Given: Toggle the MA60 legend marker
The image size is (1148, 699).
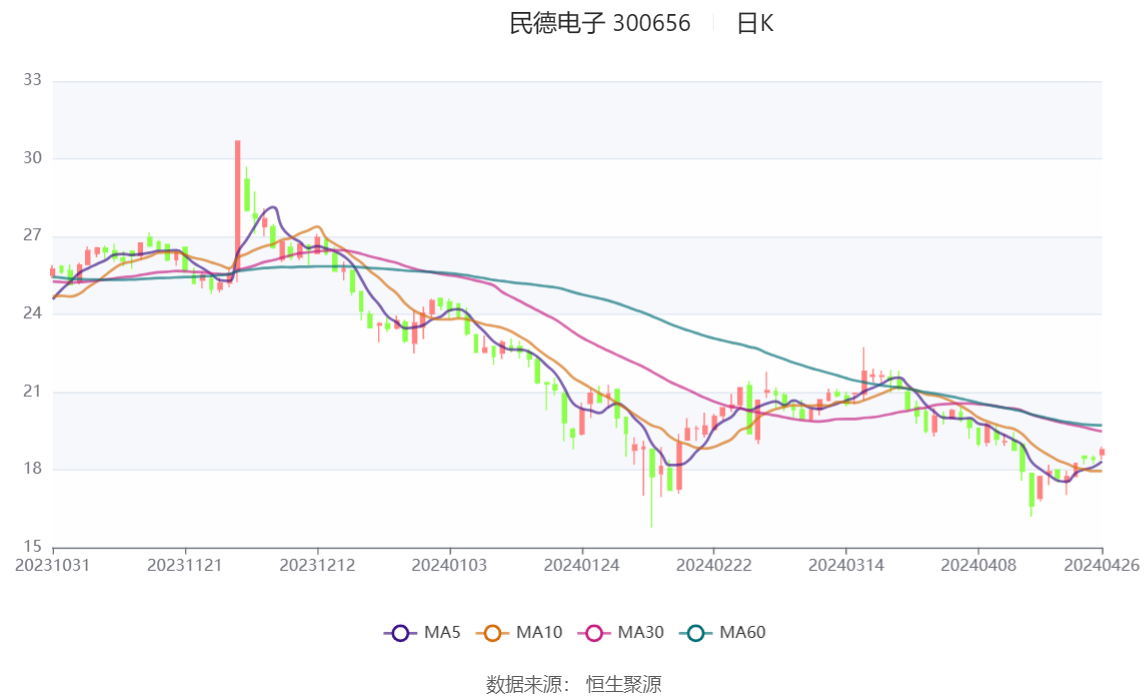Looking at the screenshot, I should [x=696, y=633].
